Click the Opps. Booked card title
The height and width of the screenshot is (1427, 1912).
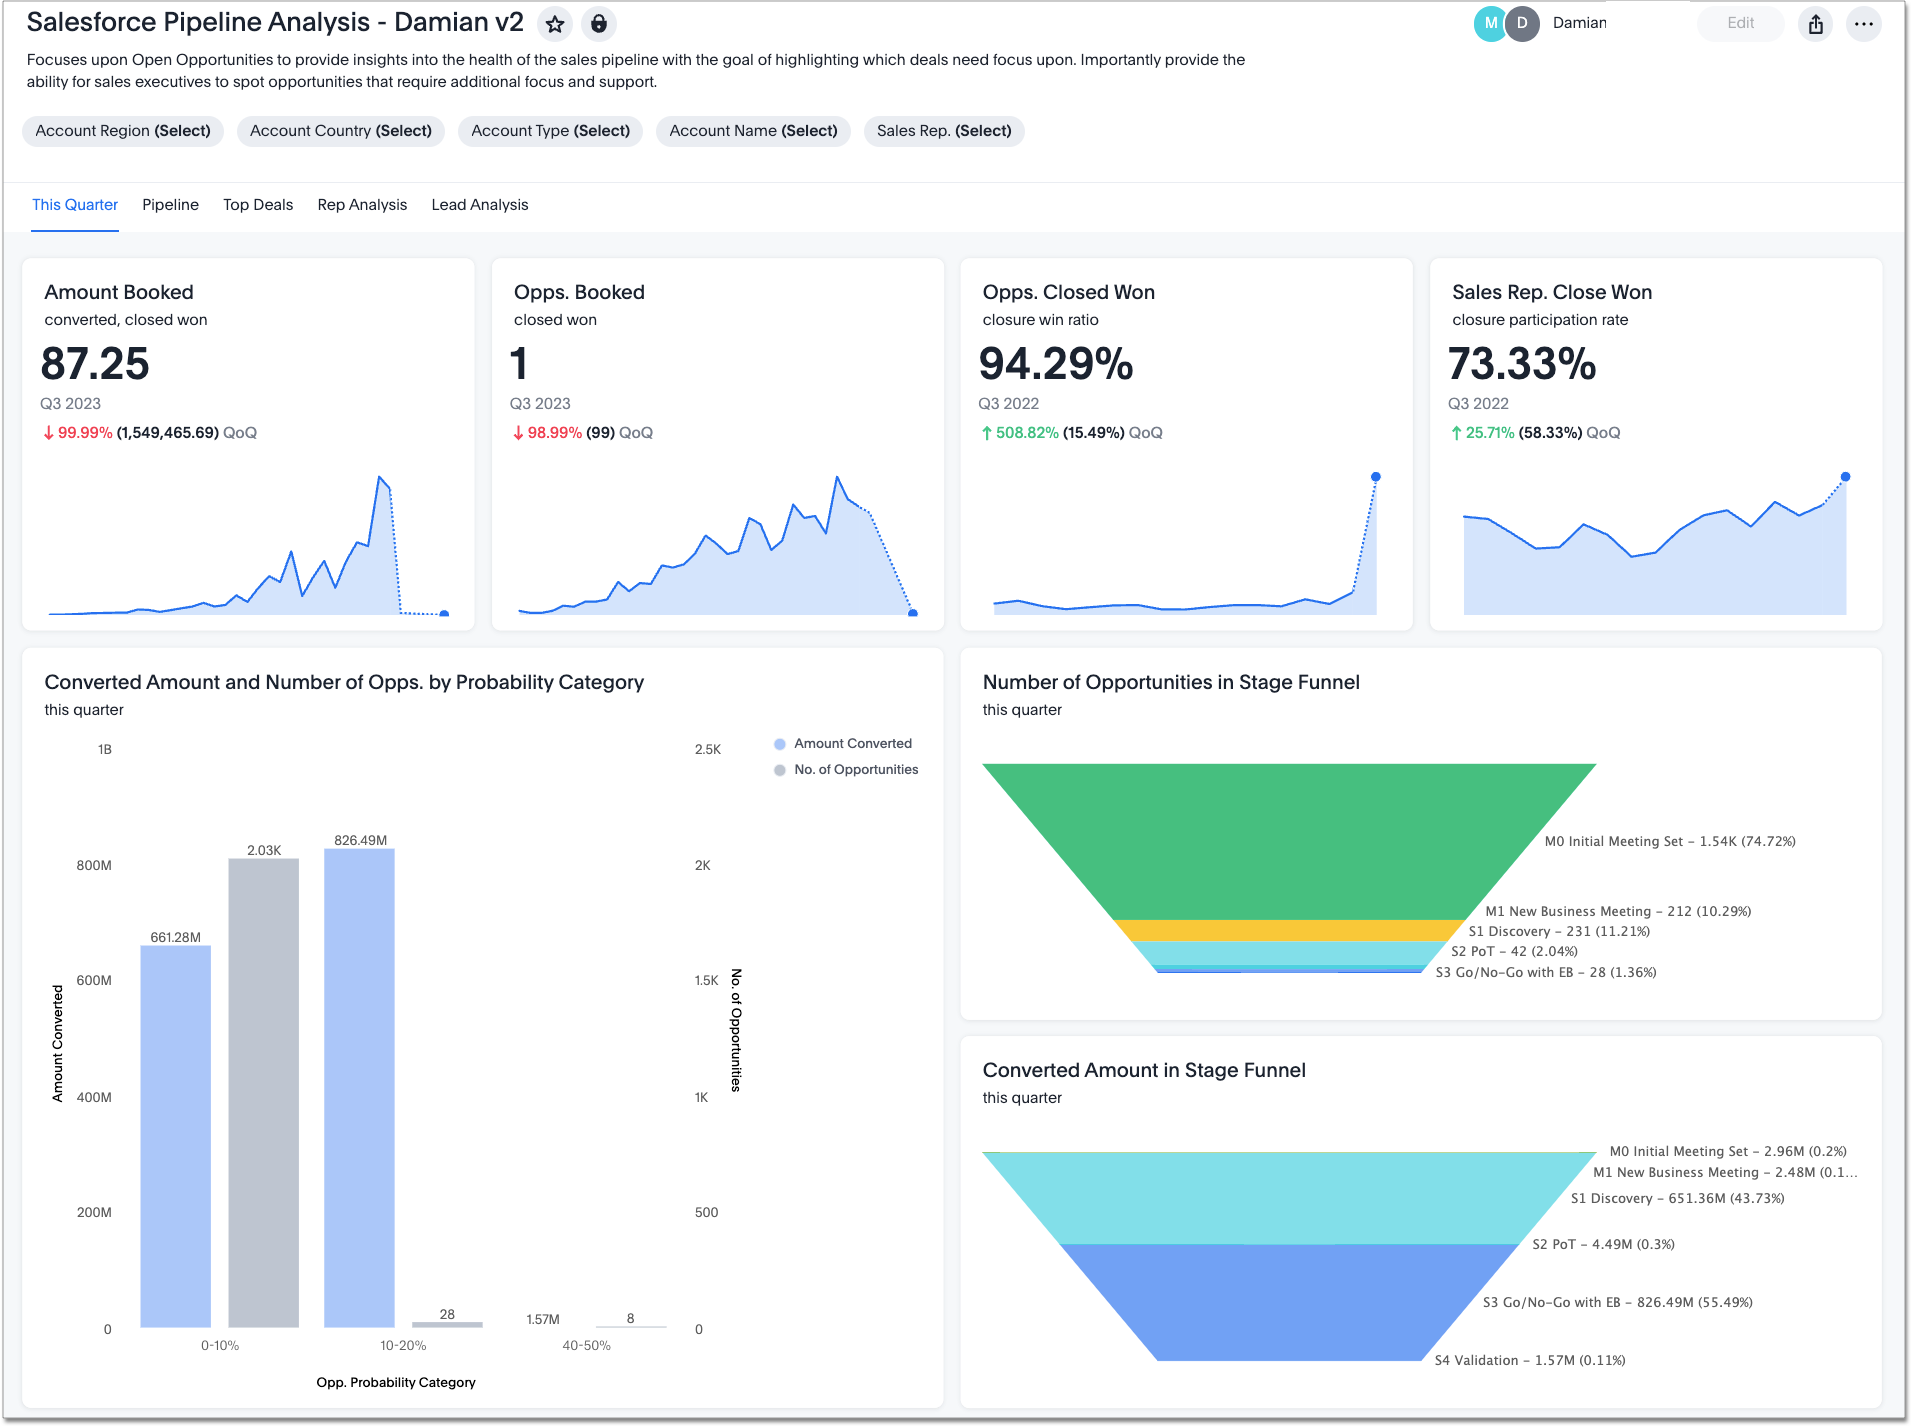click(x=579, y=292)
